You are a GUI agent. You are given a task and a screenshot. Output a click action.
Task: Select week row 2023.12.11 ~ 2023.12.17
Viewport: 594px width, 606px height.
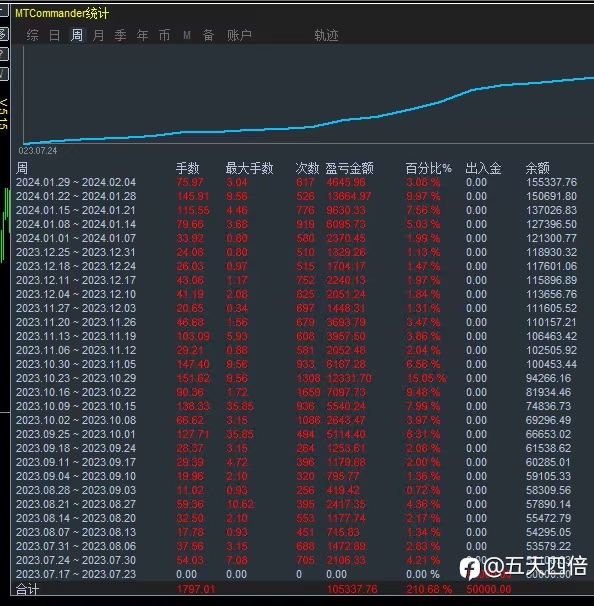(296, 280)
